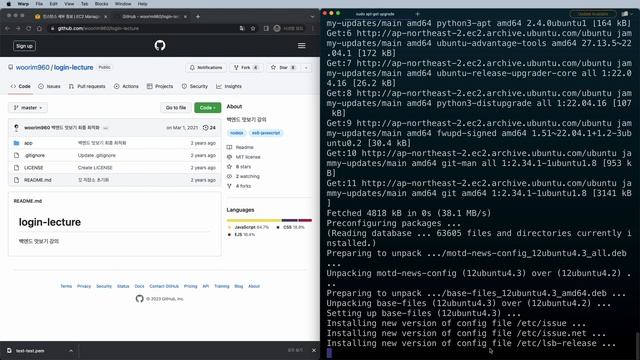
Task: Open the Blocks menu
Action: (101, 4)
